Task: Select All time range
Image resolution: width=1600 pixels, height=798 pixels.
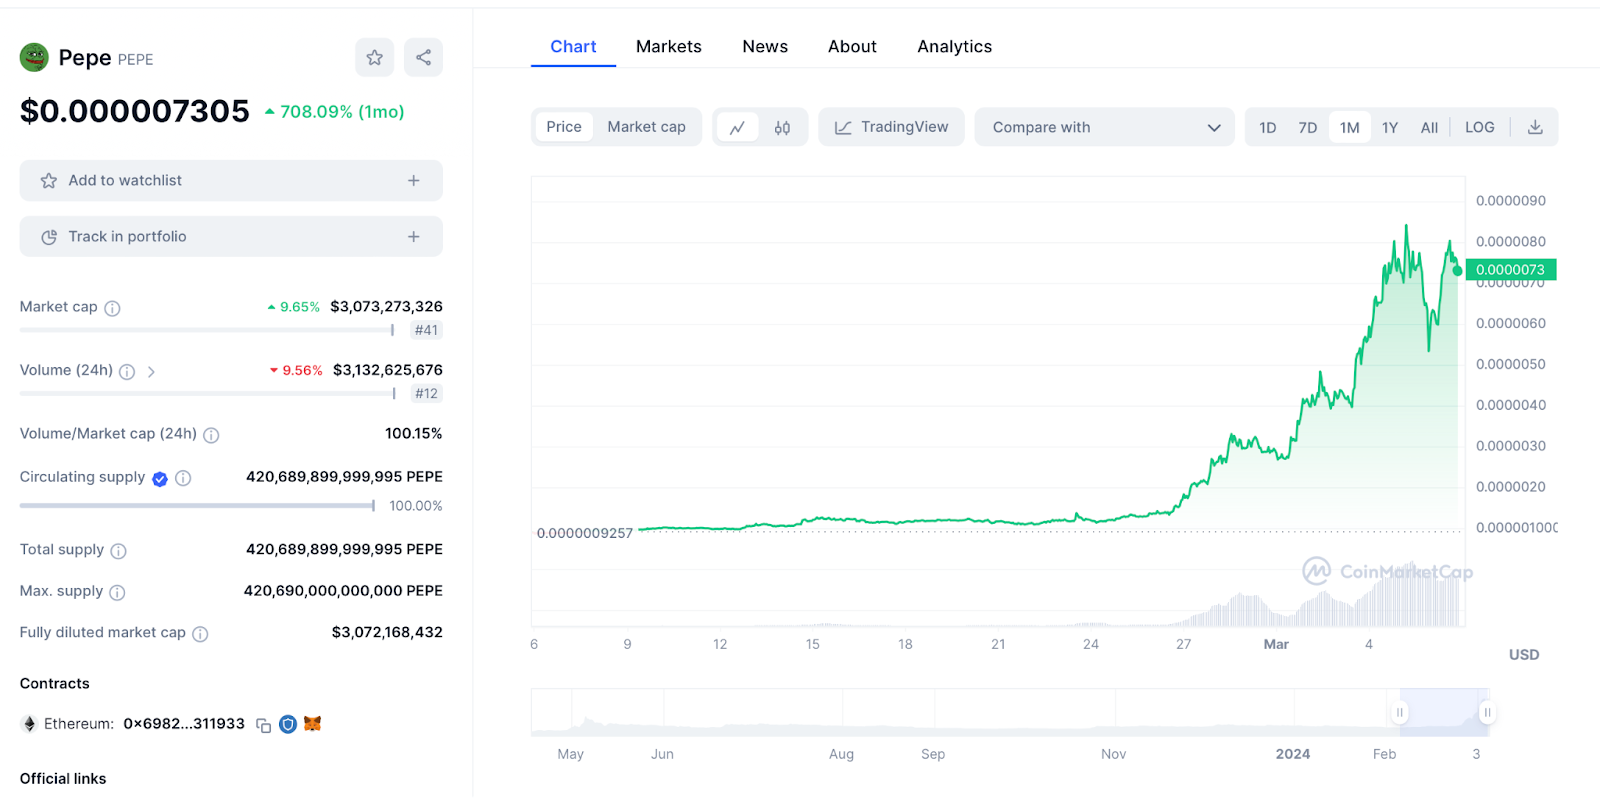Action: [x=1429, y=127]
